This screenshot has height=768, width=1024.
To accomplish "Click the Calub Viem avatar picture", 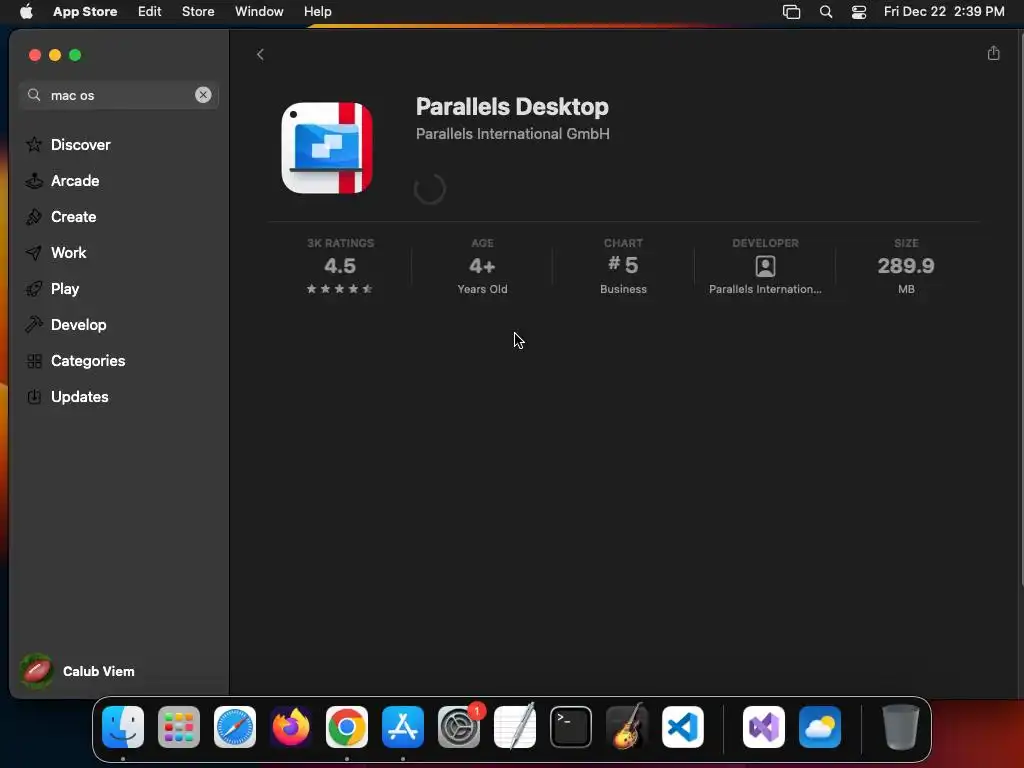I will (37, 671).
